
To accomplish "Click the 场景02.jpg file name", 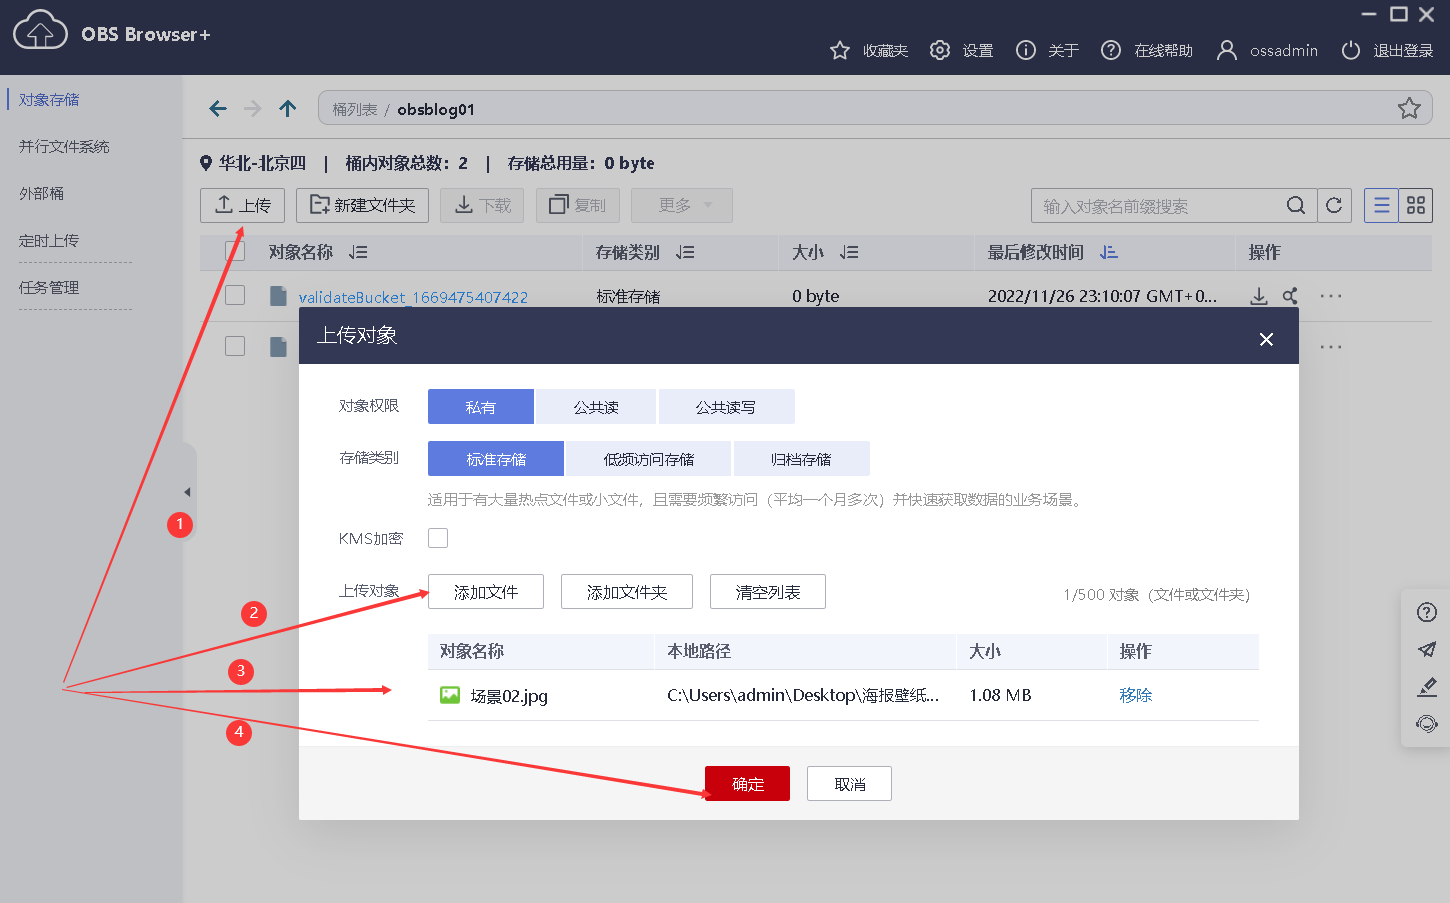I will pos(509,696).
